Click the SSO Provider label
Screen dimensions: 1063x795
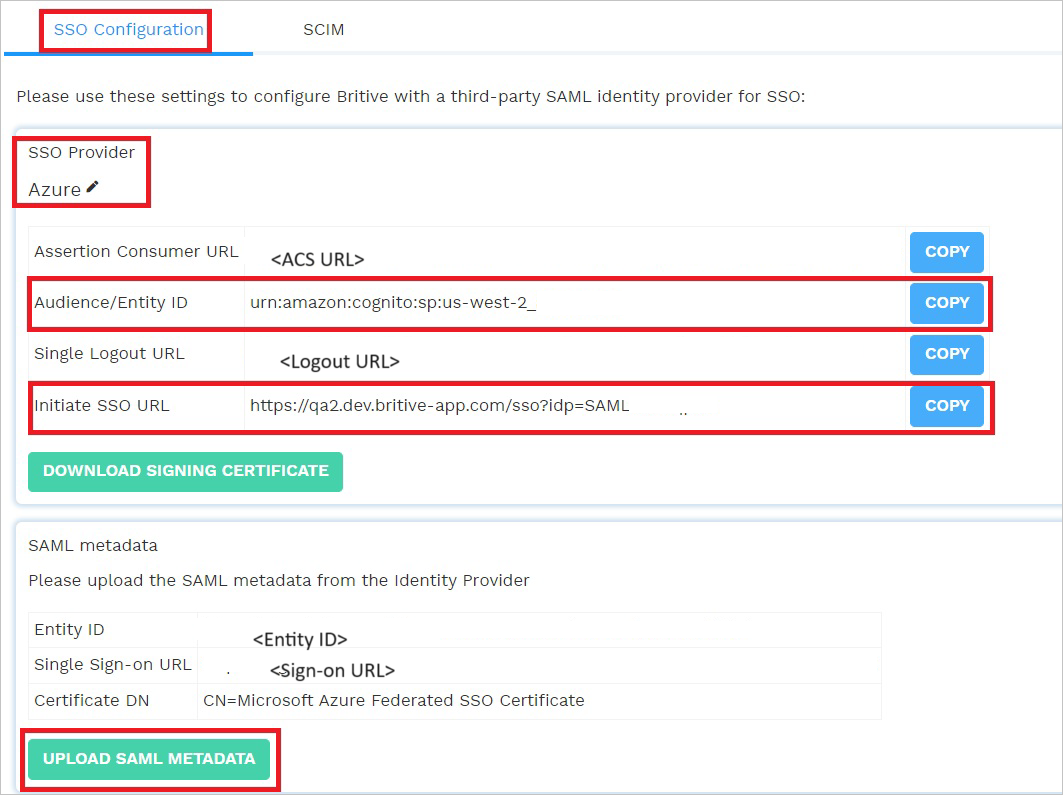[81, 152]
